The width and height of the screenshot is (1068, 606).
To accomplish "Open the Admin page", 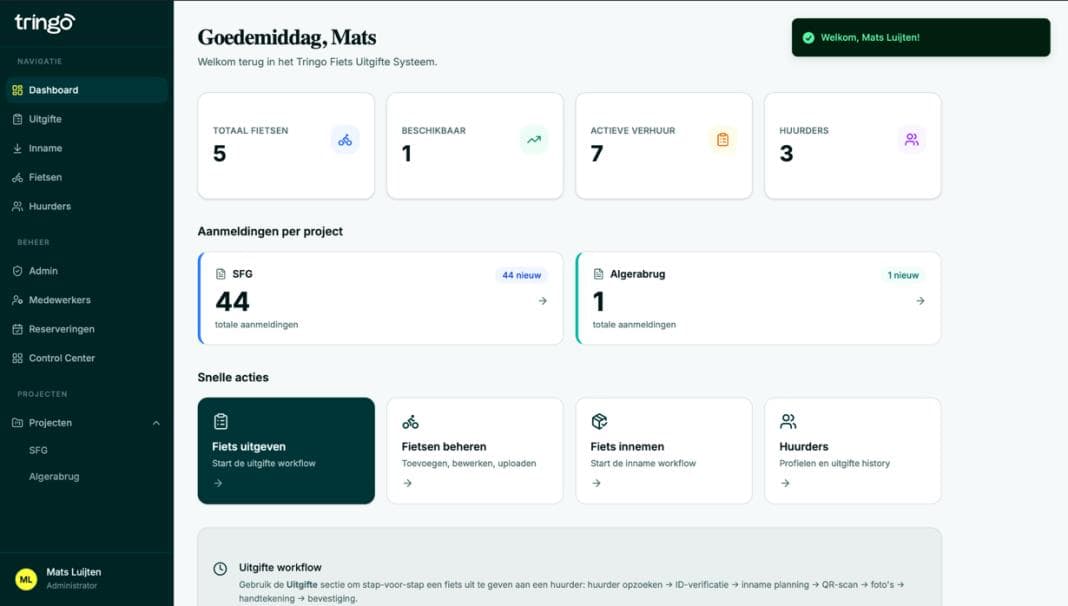I will pos(87,271).
